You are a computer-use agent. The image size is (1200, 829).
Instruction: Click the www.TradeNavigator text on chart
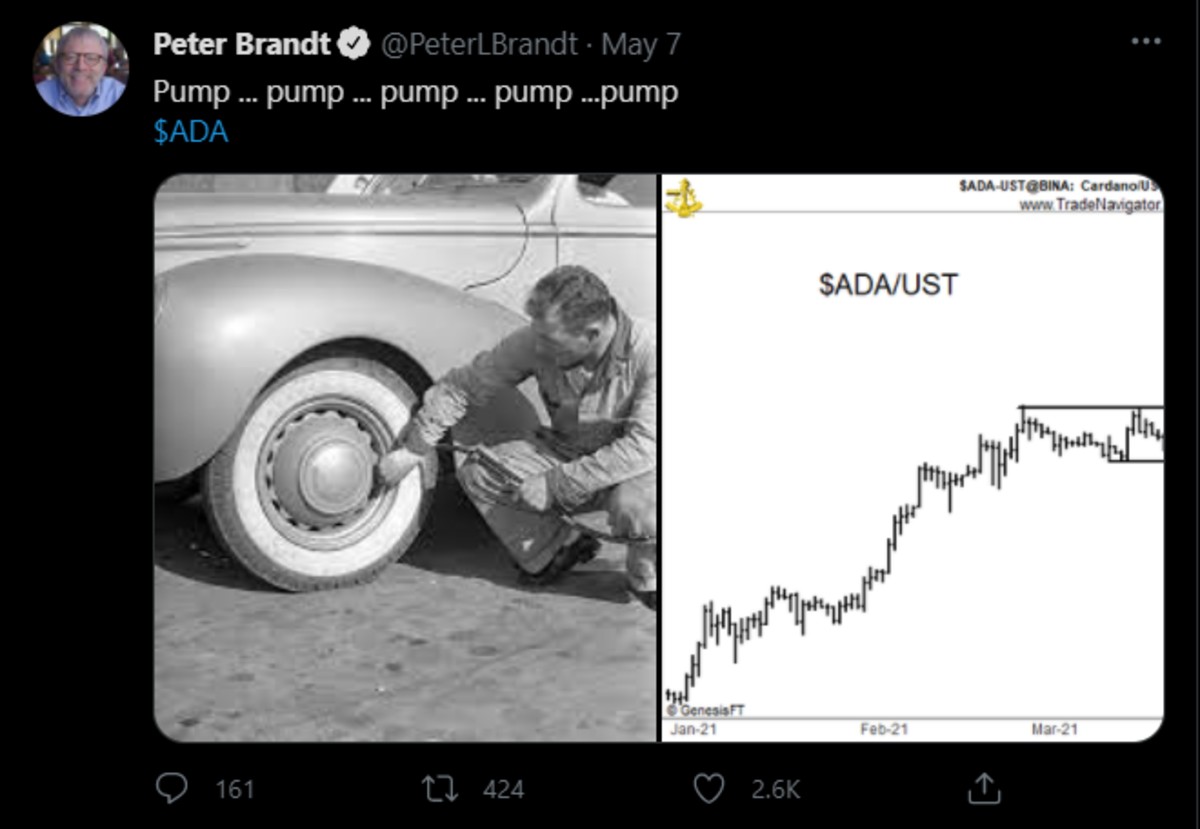pos(1090,204)
